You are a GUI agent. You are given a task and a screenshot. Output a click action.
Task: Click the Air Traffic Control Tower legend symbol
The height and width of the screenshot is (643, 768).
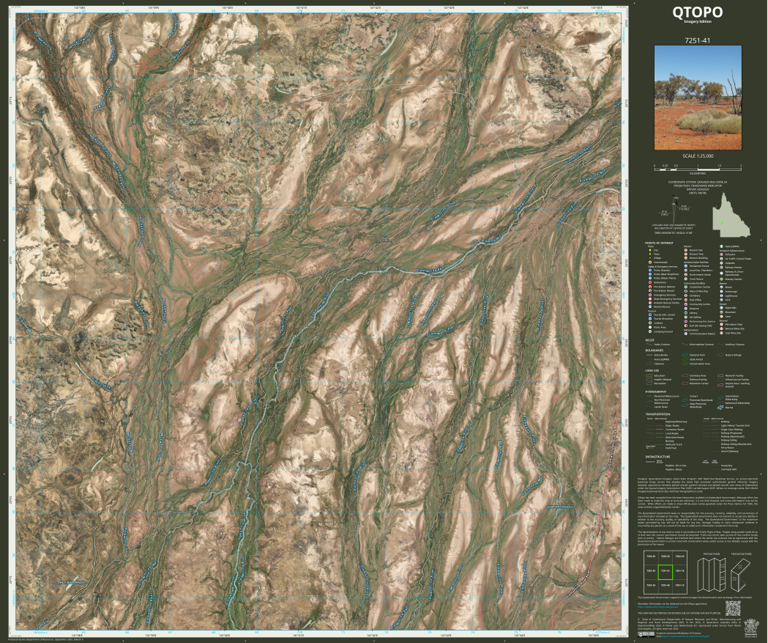(721, 259)
